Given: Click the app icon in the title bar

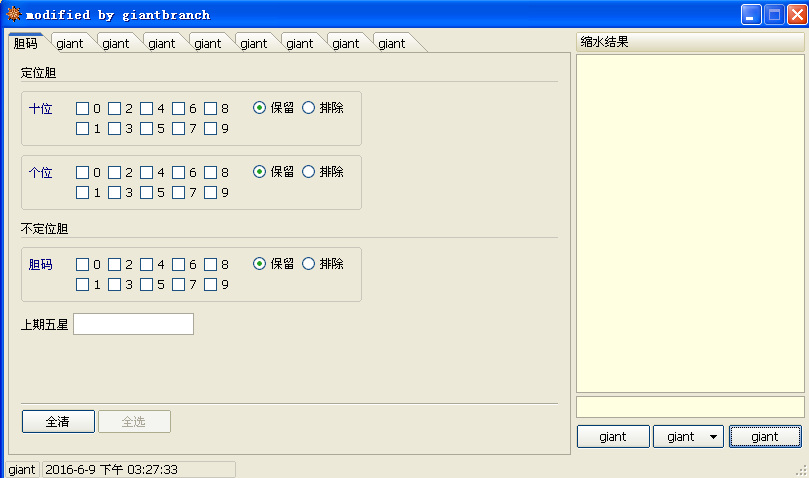Looking at the screenshot, I should [13, 14].
